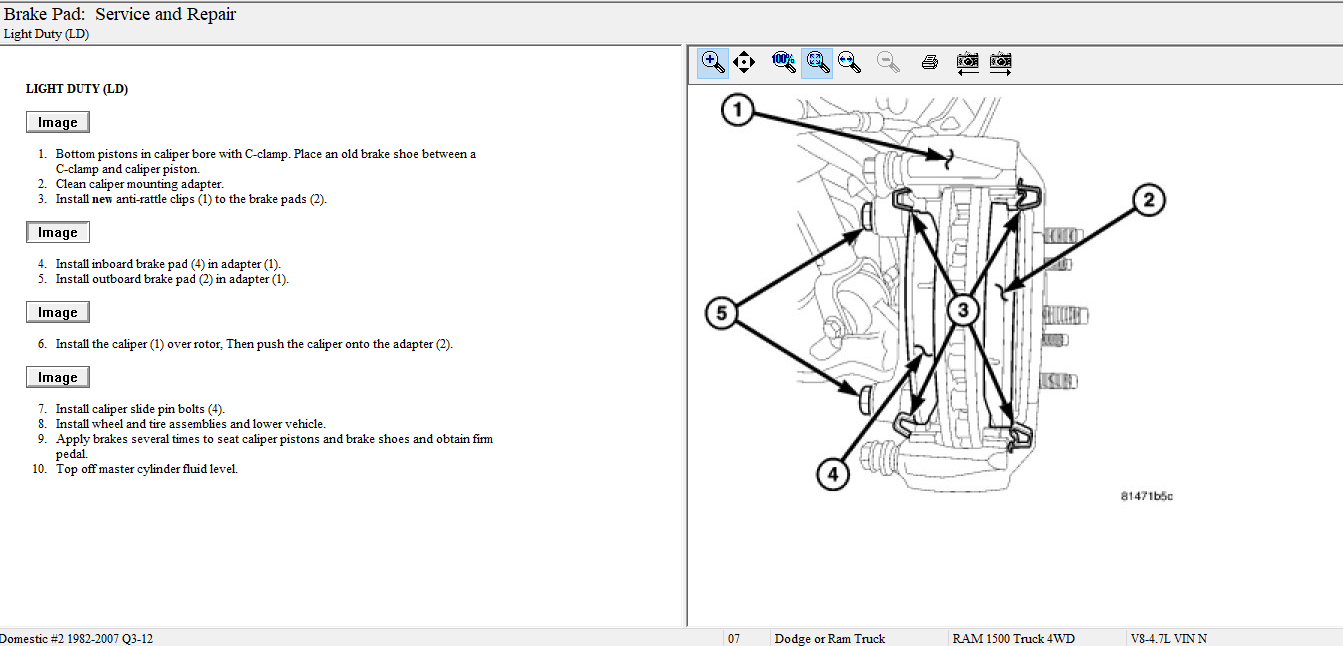Click callout number 5 in the diagram

(722, 313)
